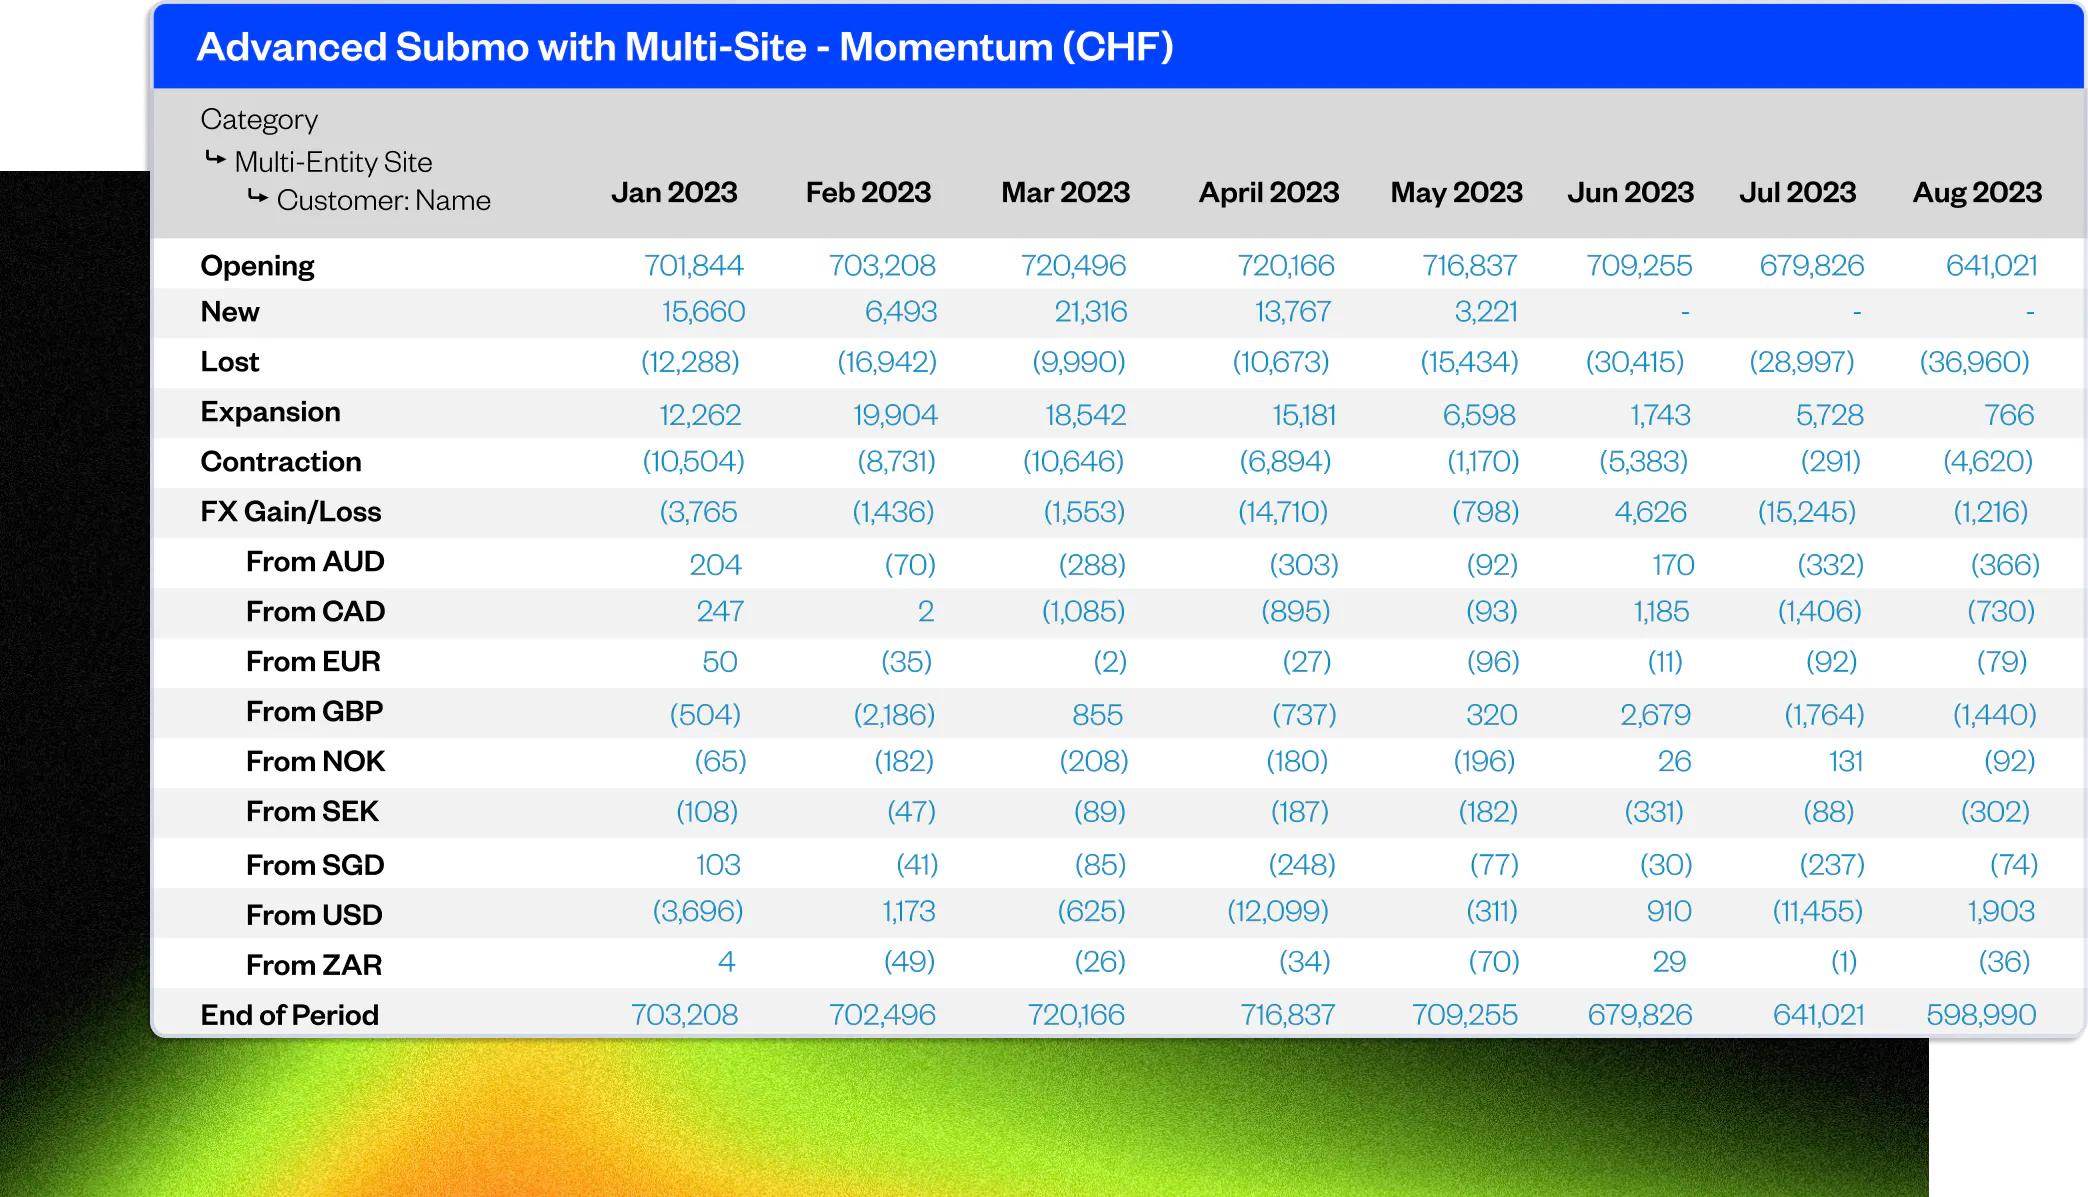Click the From SGD row label
Screen dimensions: 2088x1197
(x=315, y=865)
